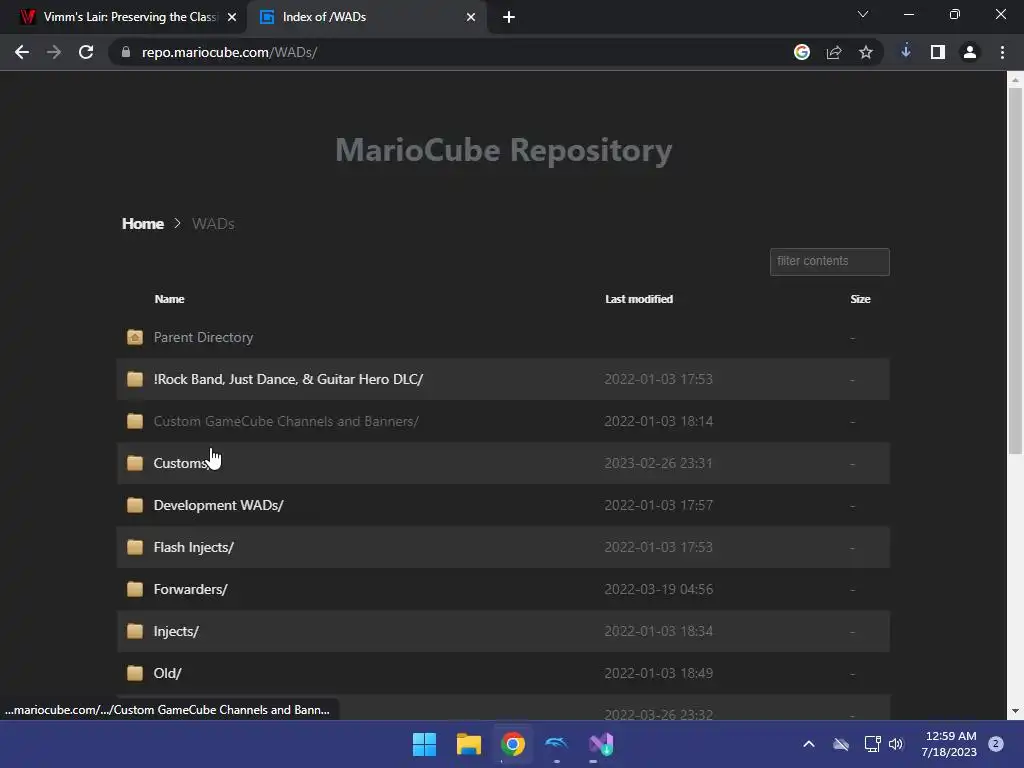Click the folder icon beside Development WADs
Viewport: 1024px width, 768px height.
click(x=135, y=505)
